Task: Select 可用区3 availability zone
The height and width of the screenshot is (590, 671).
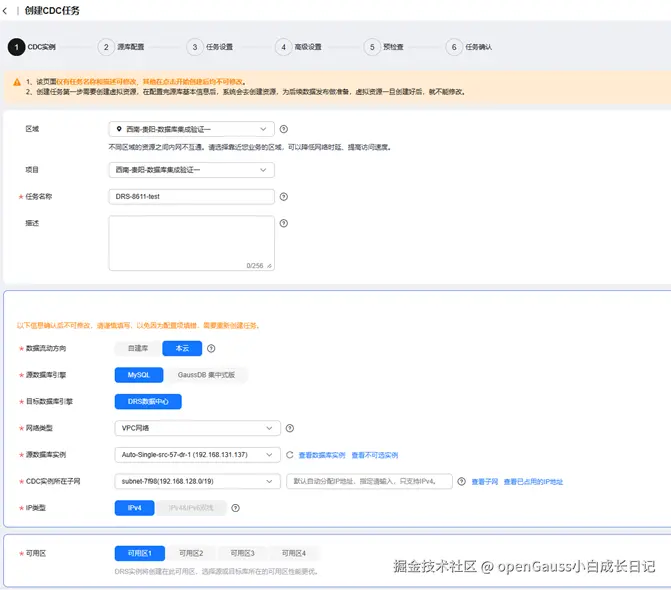Action: (242, 553)
